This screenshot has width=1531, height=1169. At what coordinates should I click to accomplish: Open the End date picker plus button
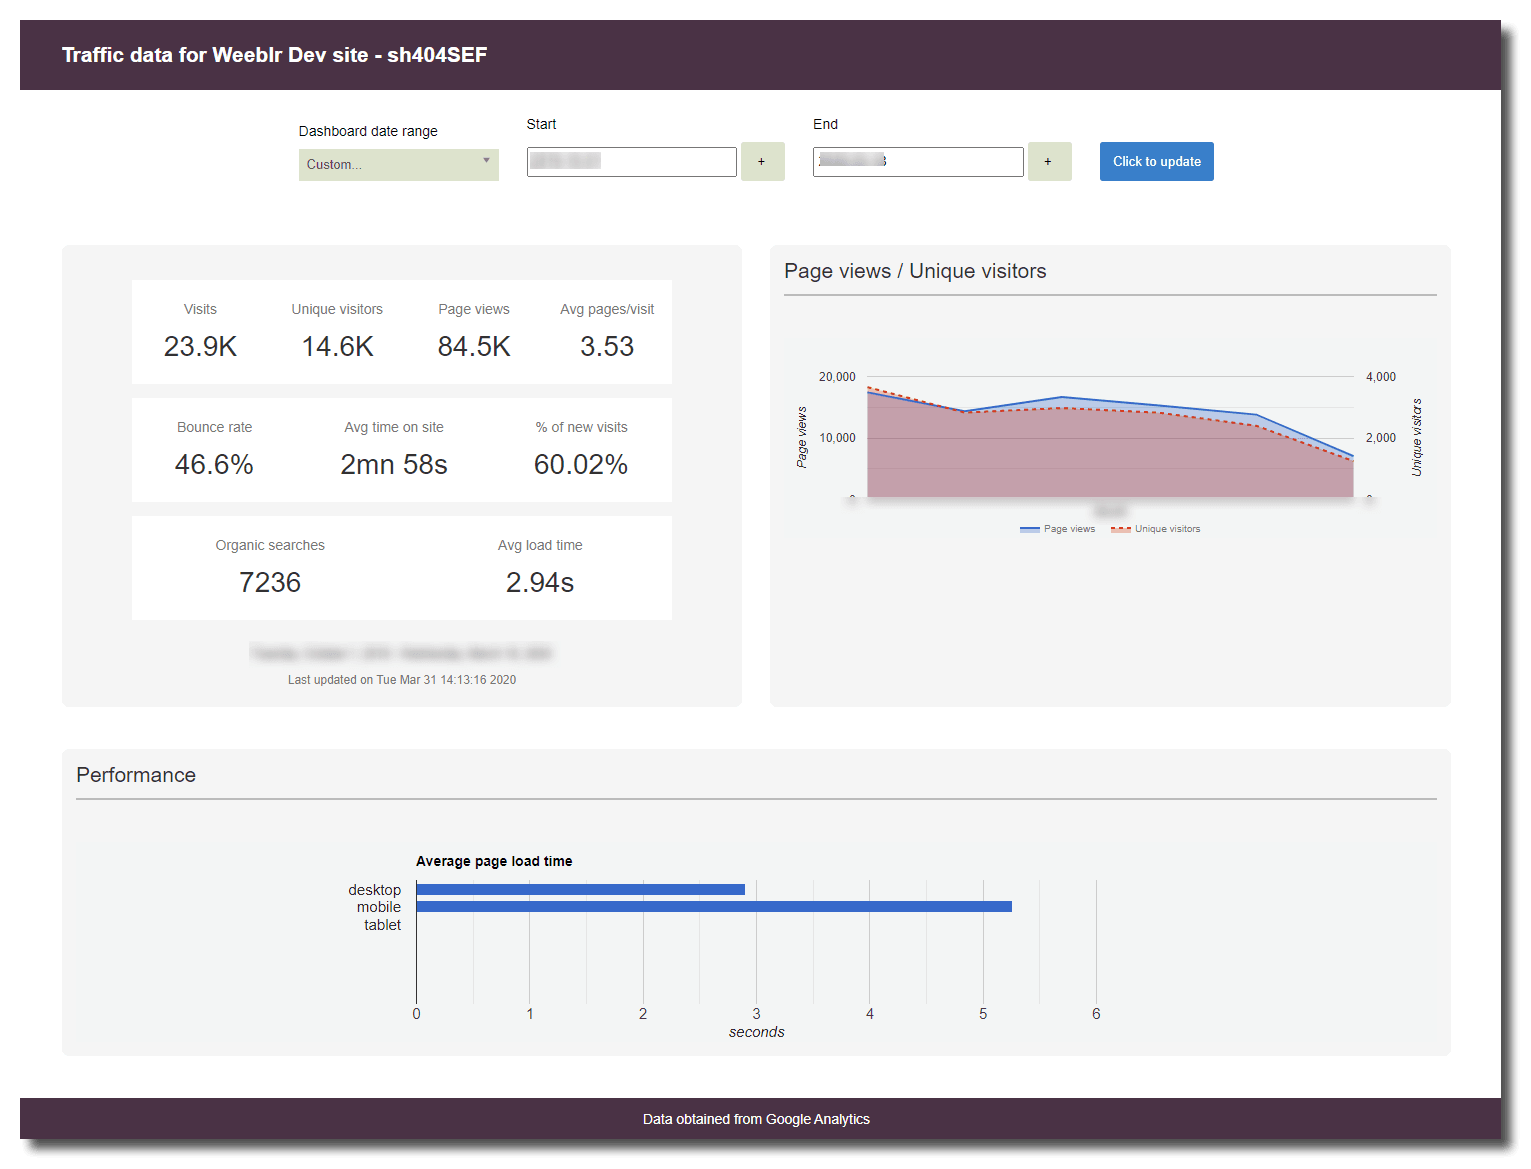pos(1049,161)
